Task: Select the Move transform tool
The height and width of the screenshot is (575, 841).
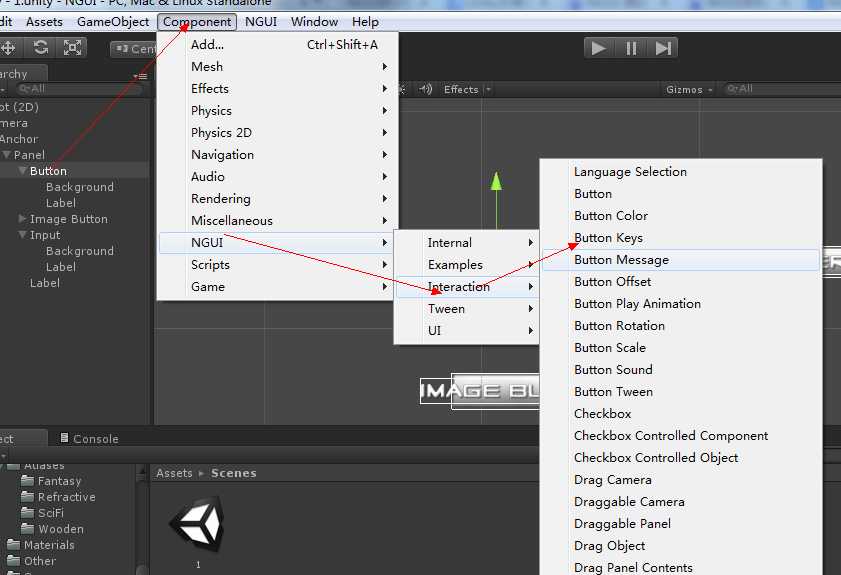Action: coord(8,48)
